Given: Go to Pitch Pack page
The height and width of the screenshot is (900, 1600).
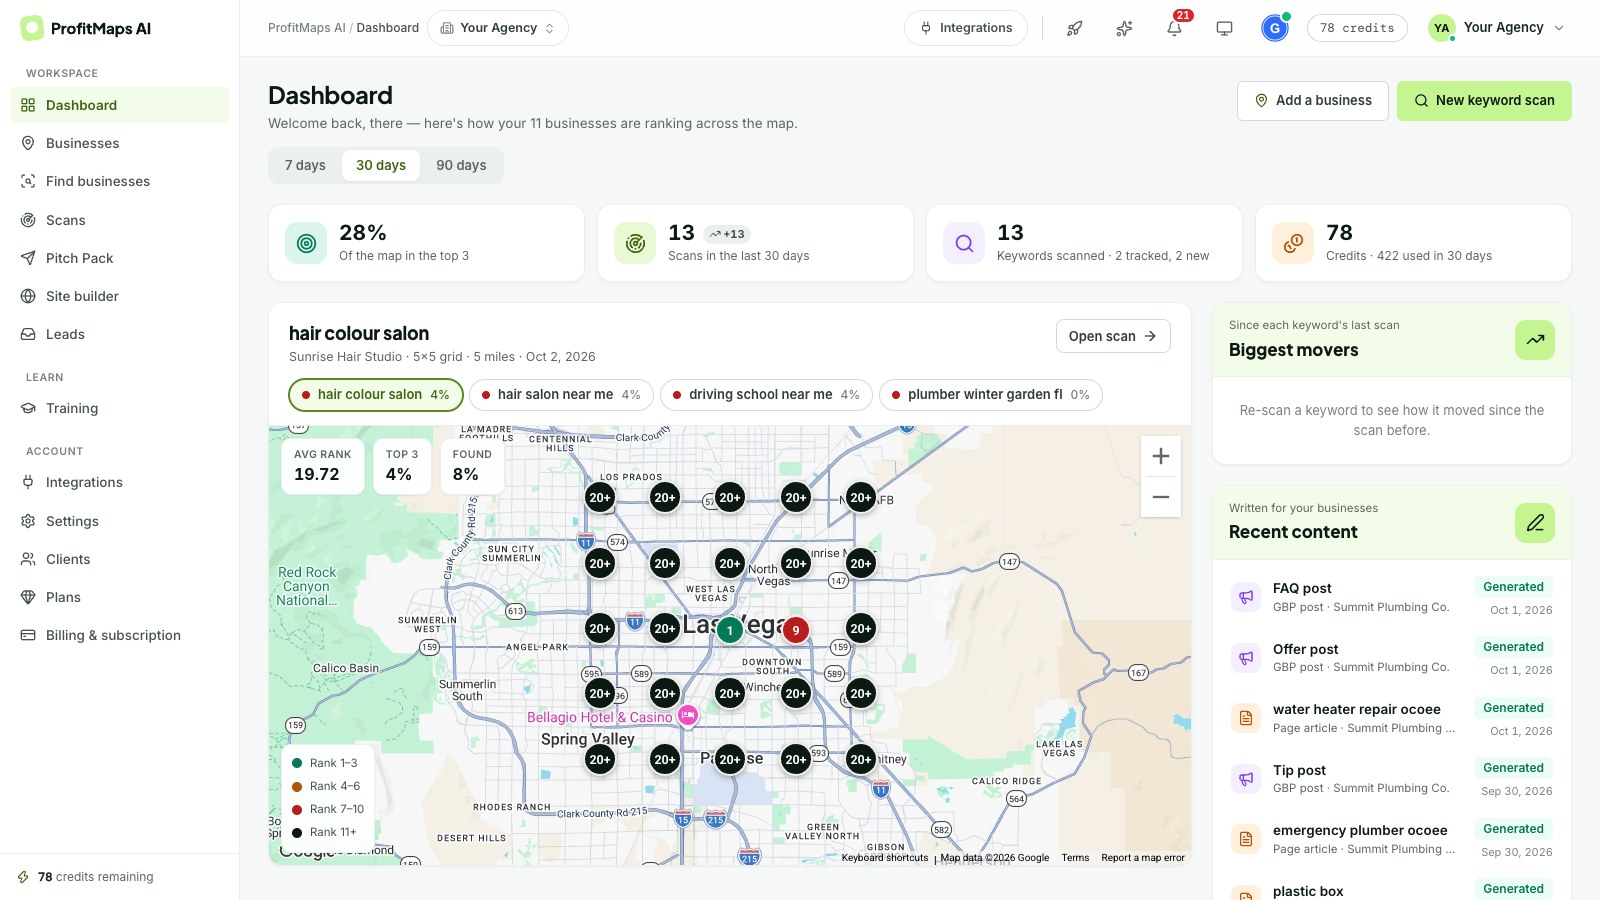Looking at the screenshot, I should [119, 258].
